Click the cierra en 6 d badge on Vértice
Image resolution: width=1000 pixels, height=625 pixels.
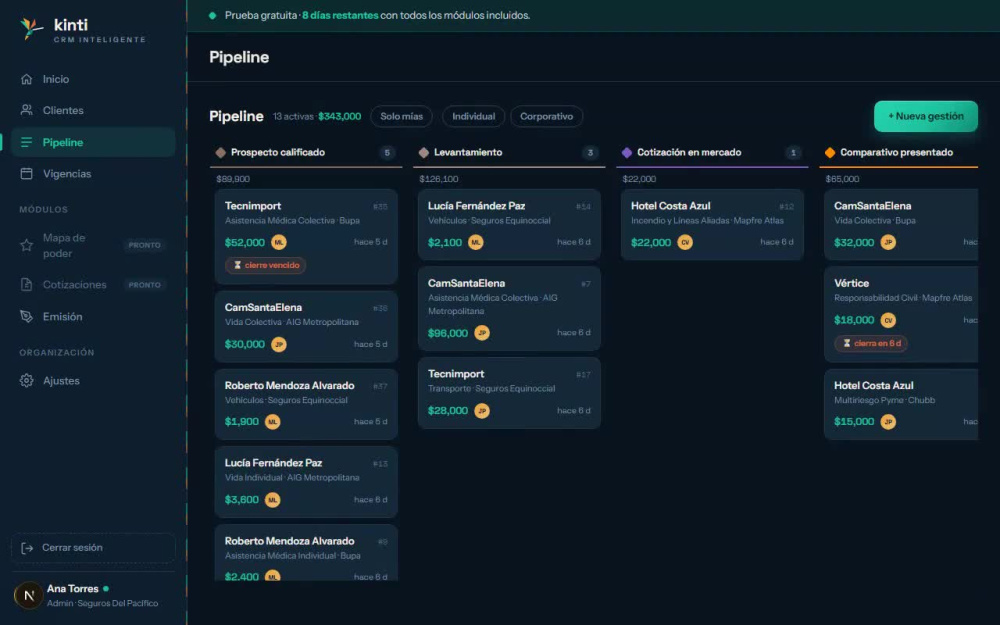tap(871, 343)
